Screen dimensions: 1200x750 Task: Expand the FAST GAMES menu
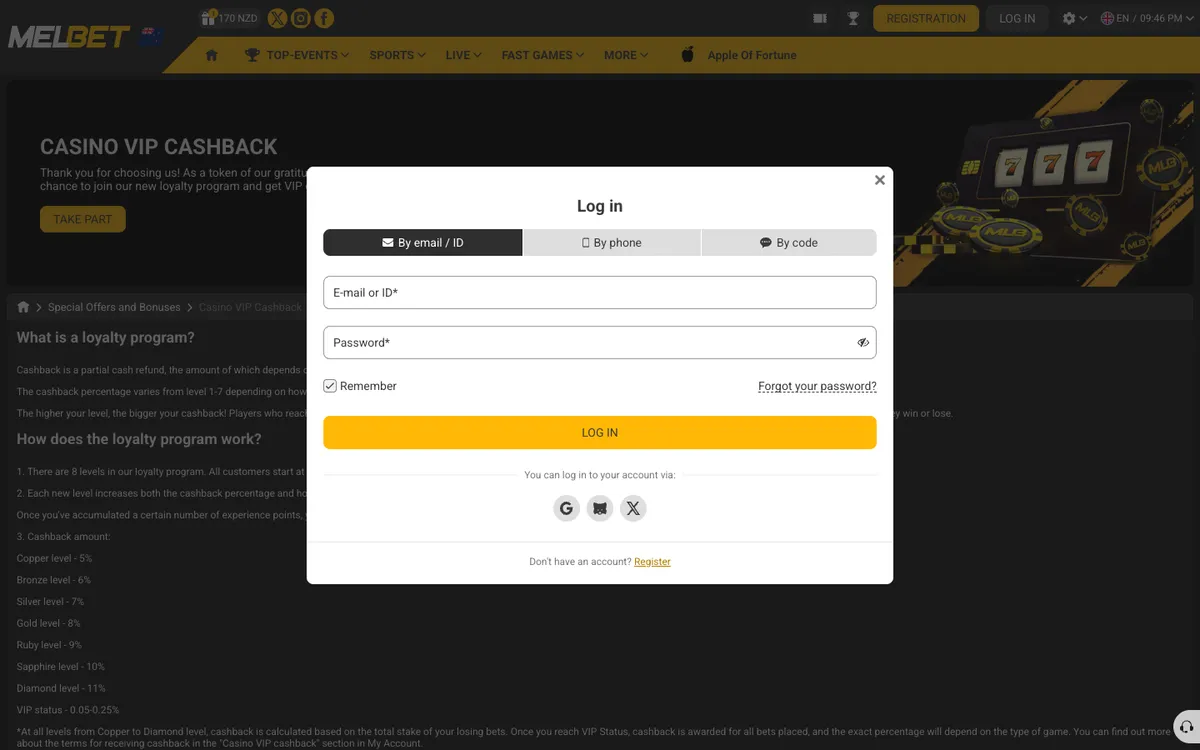pos(543,55)
